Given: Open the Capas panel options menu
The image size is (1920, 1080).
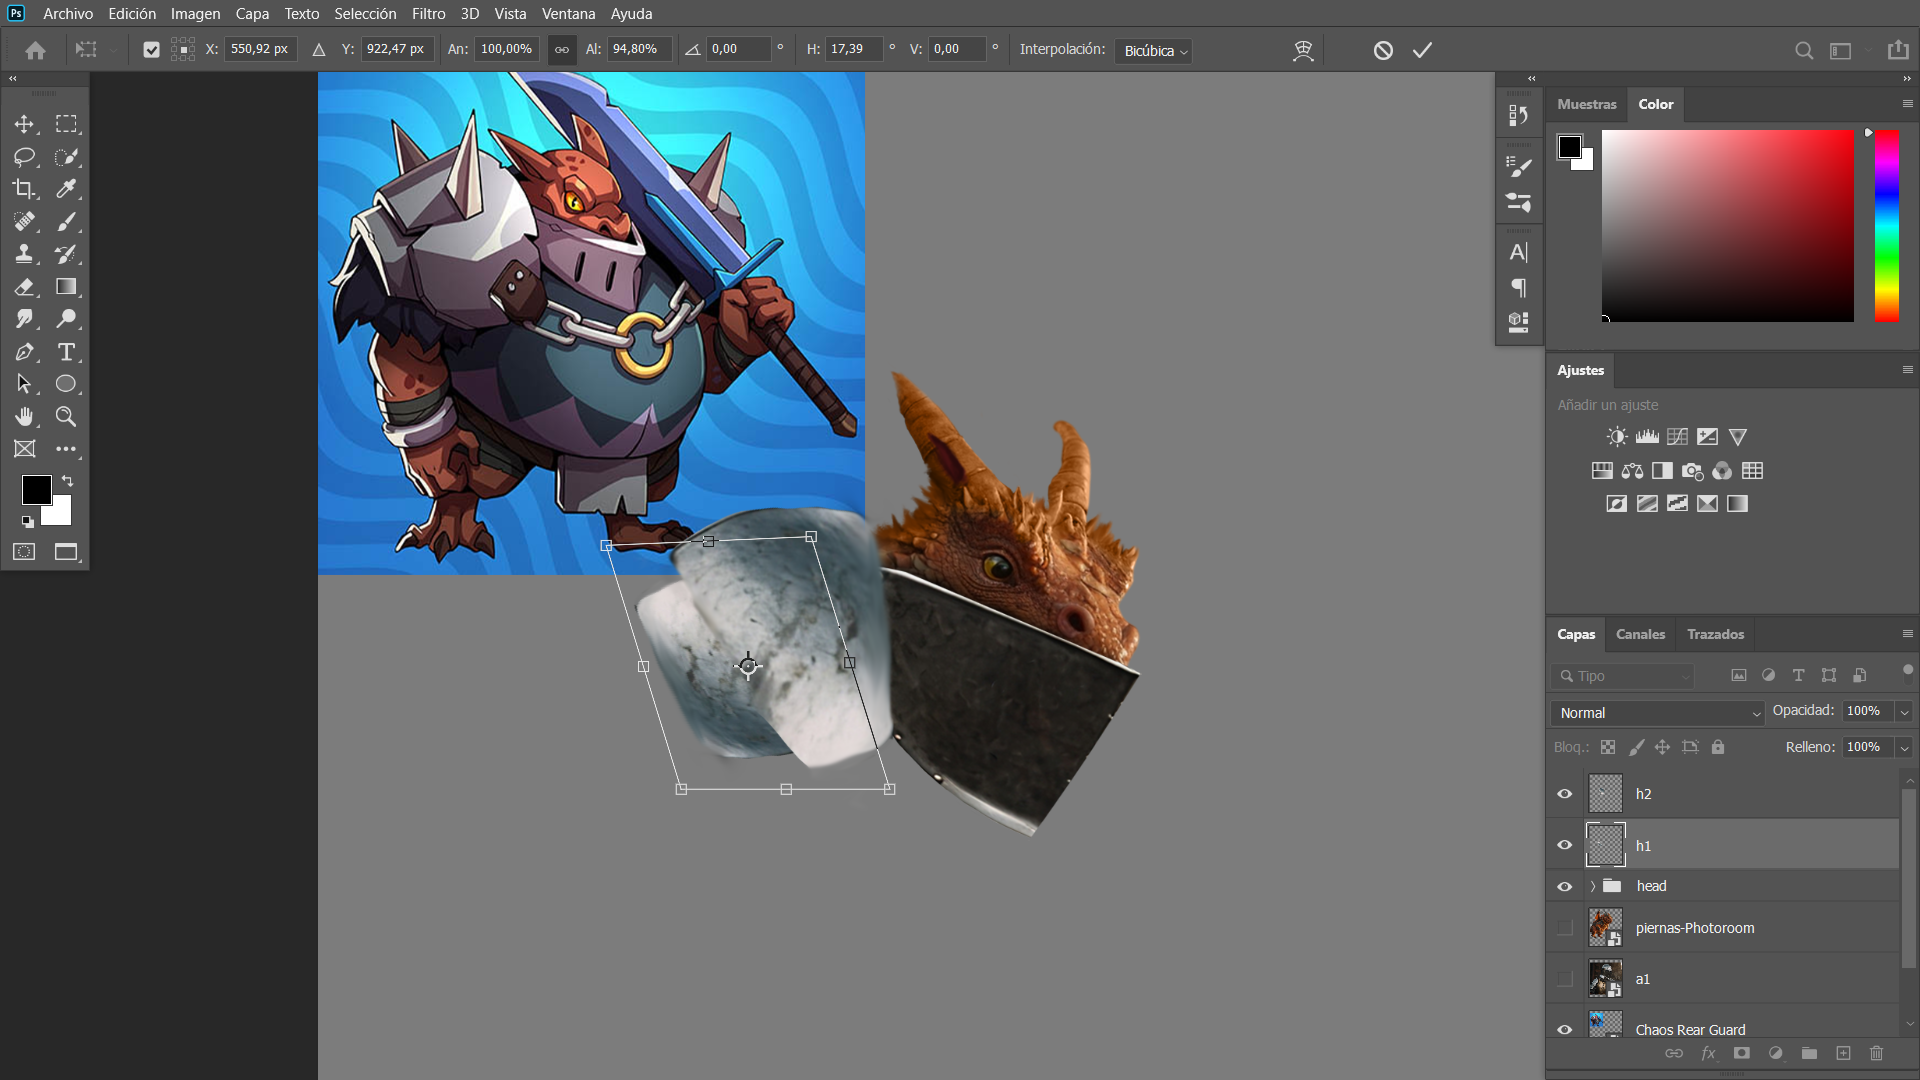Looking at the screenshot, I should 1907,634.
